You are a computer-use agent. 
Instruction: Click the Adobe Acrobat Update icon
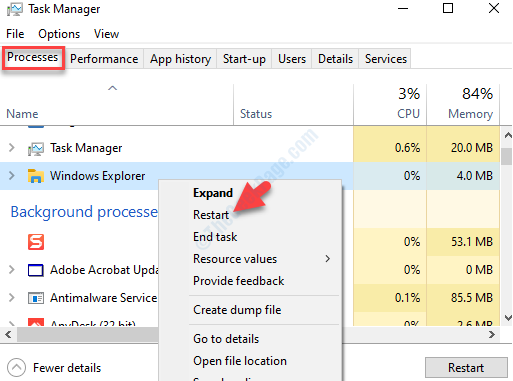click(35, 270)
